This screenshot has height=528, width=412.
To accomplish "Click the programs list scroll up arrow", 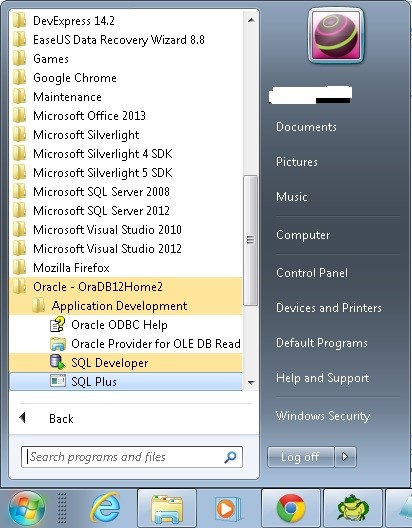I will pos(251,20).
